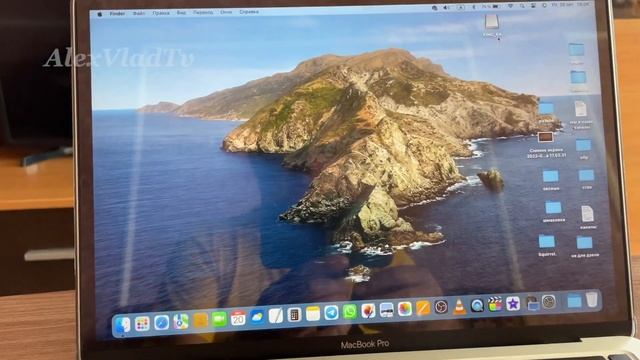Launch QuickTime Player from the Dock
Viewport: 640px width, 360px height.
[477, 305]
